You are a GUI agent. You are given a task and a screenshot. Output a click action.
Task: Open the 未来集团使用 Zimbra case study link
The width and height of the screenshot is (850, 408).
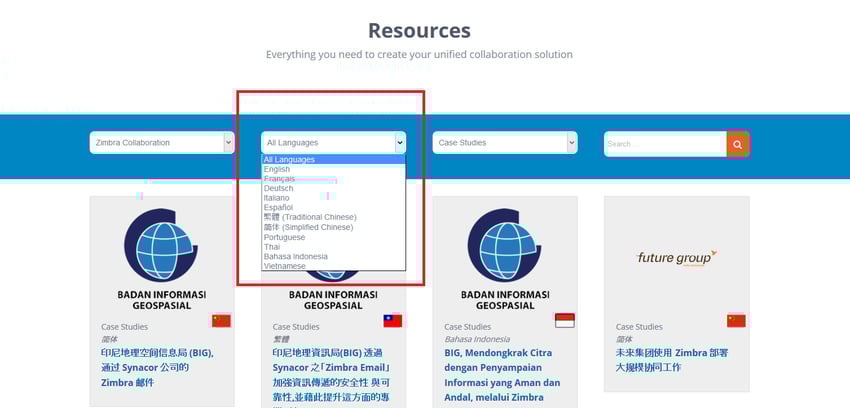(x=672, y=360)
